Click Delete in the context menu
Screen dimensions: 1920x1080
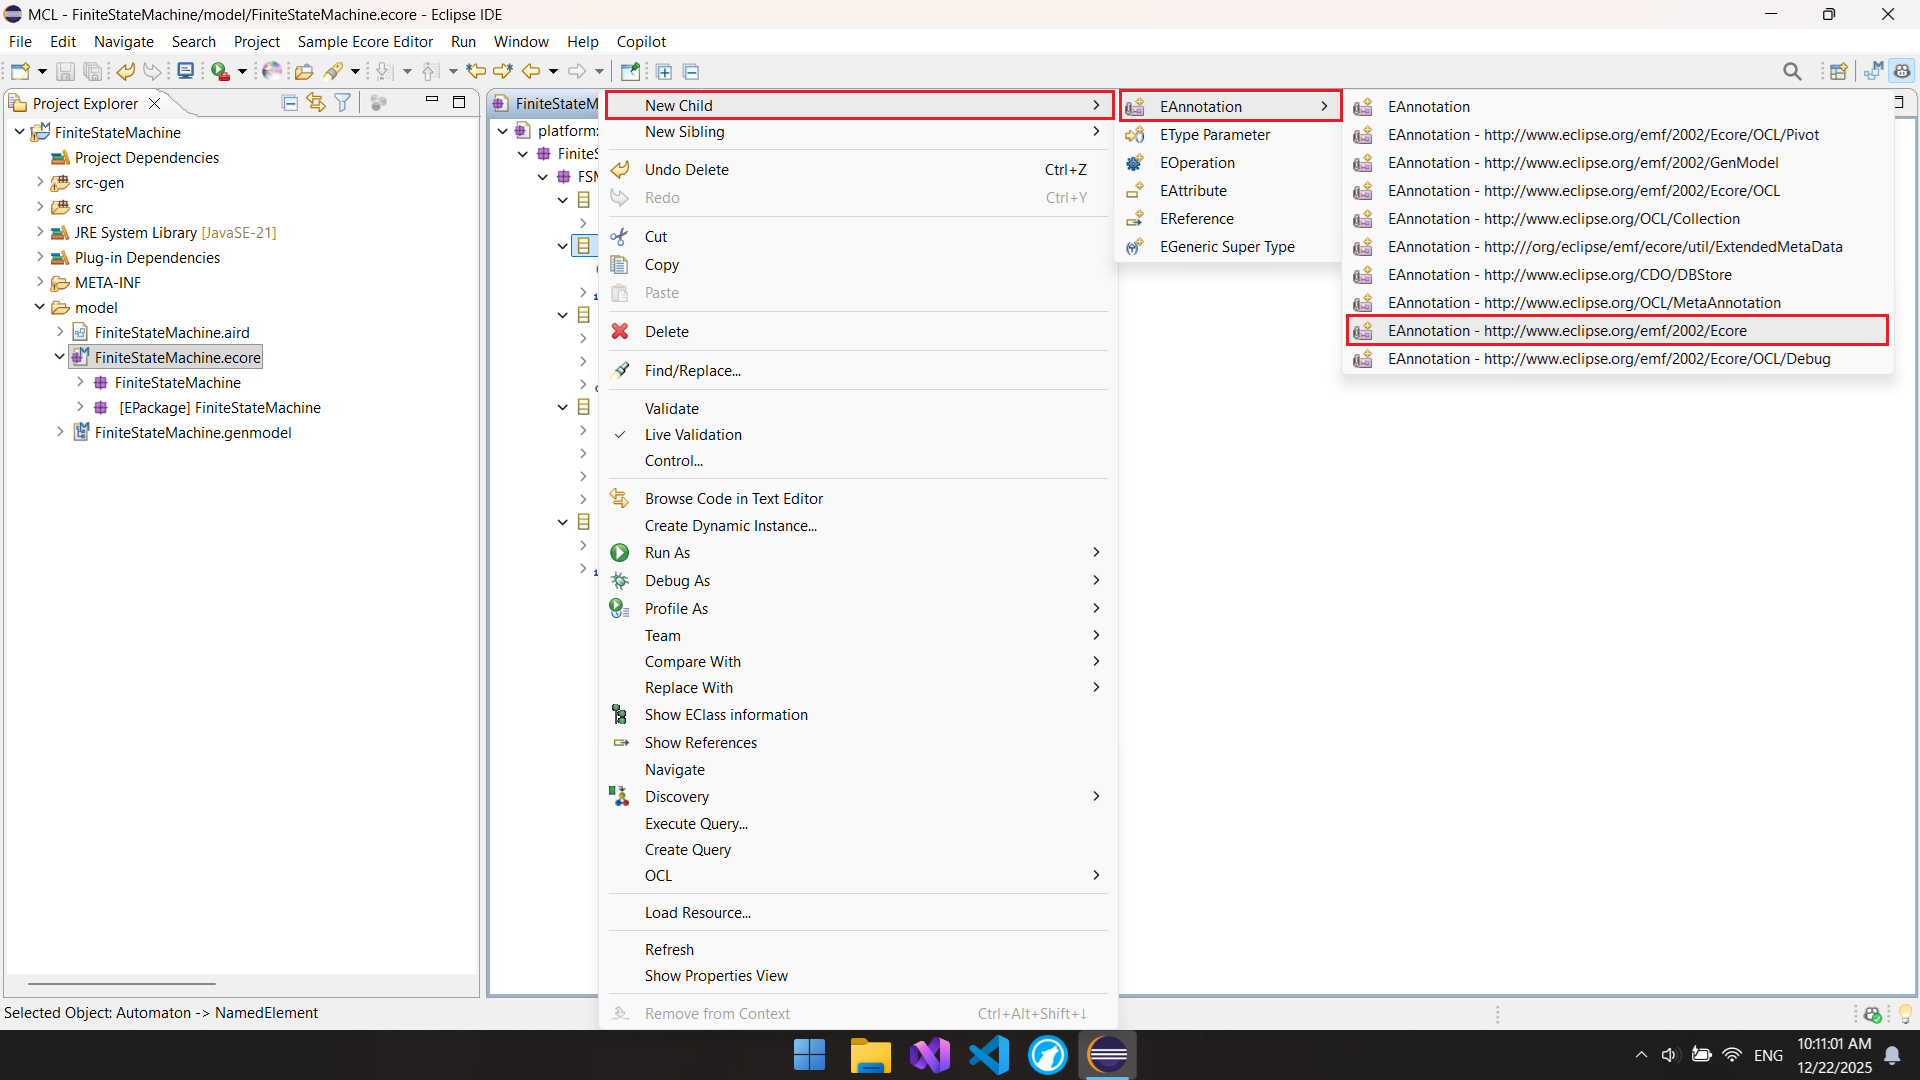[666, 332]
